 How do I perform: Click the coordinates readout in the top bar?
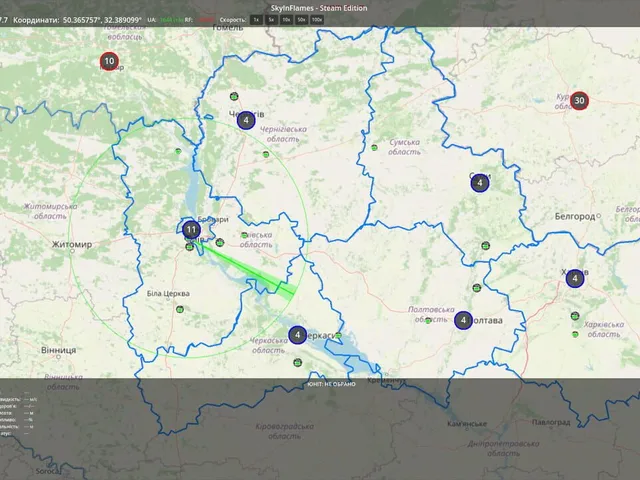click(78, 20)
